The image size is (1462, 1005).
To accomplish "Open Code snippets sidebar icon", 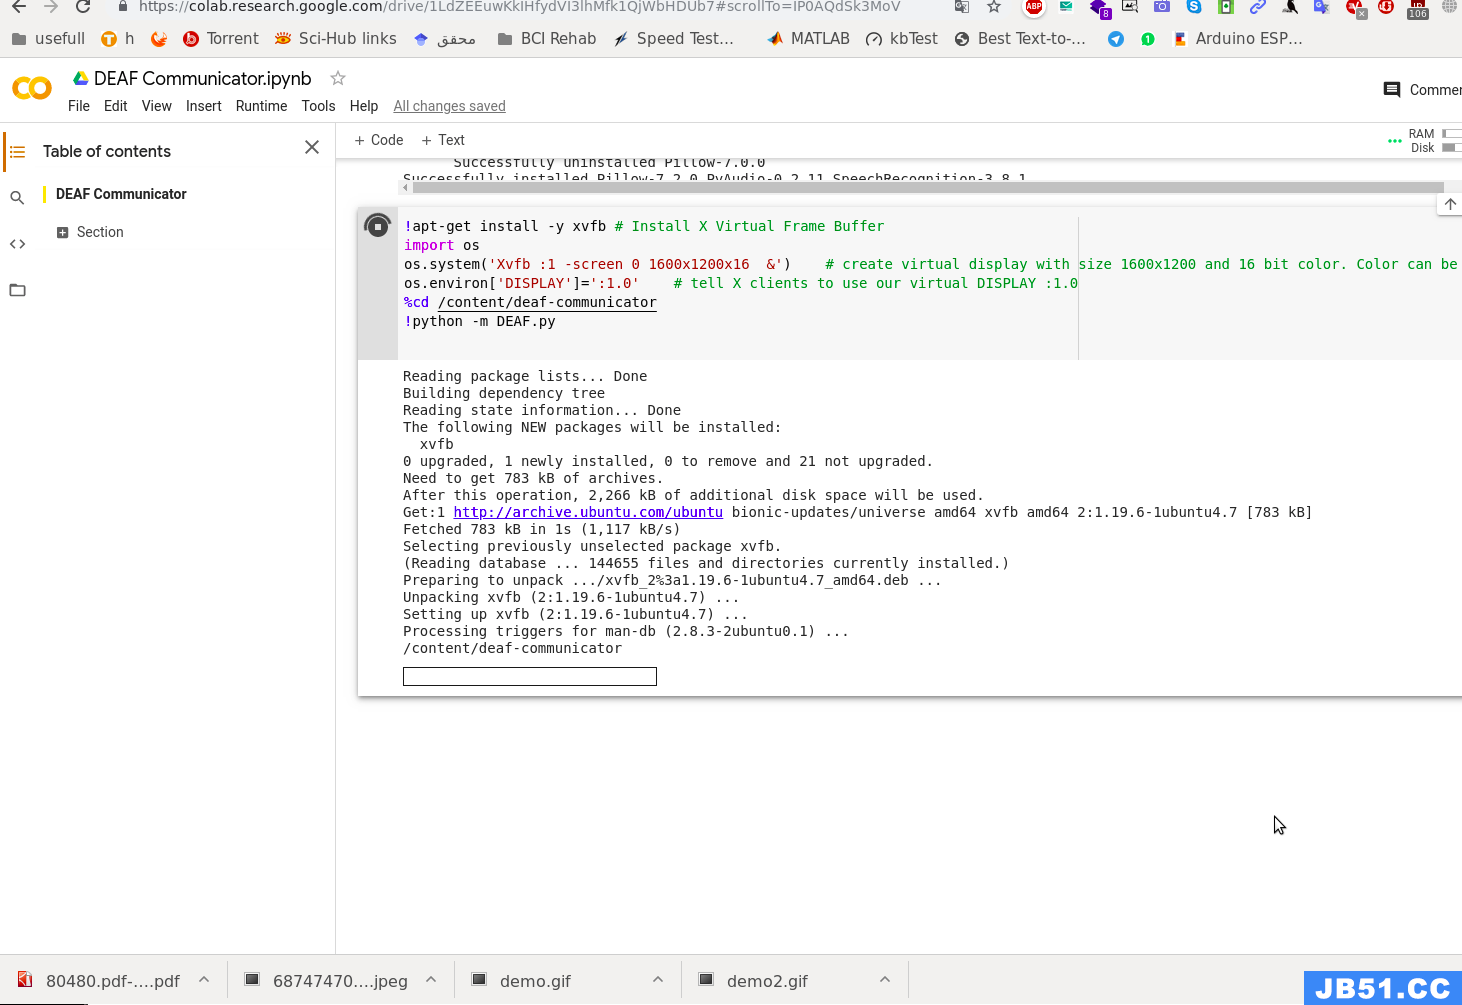I will tap(17, 244).
